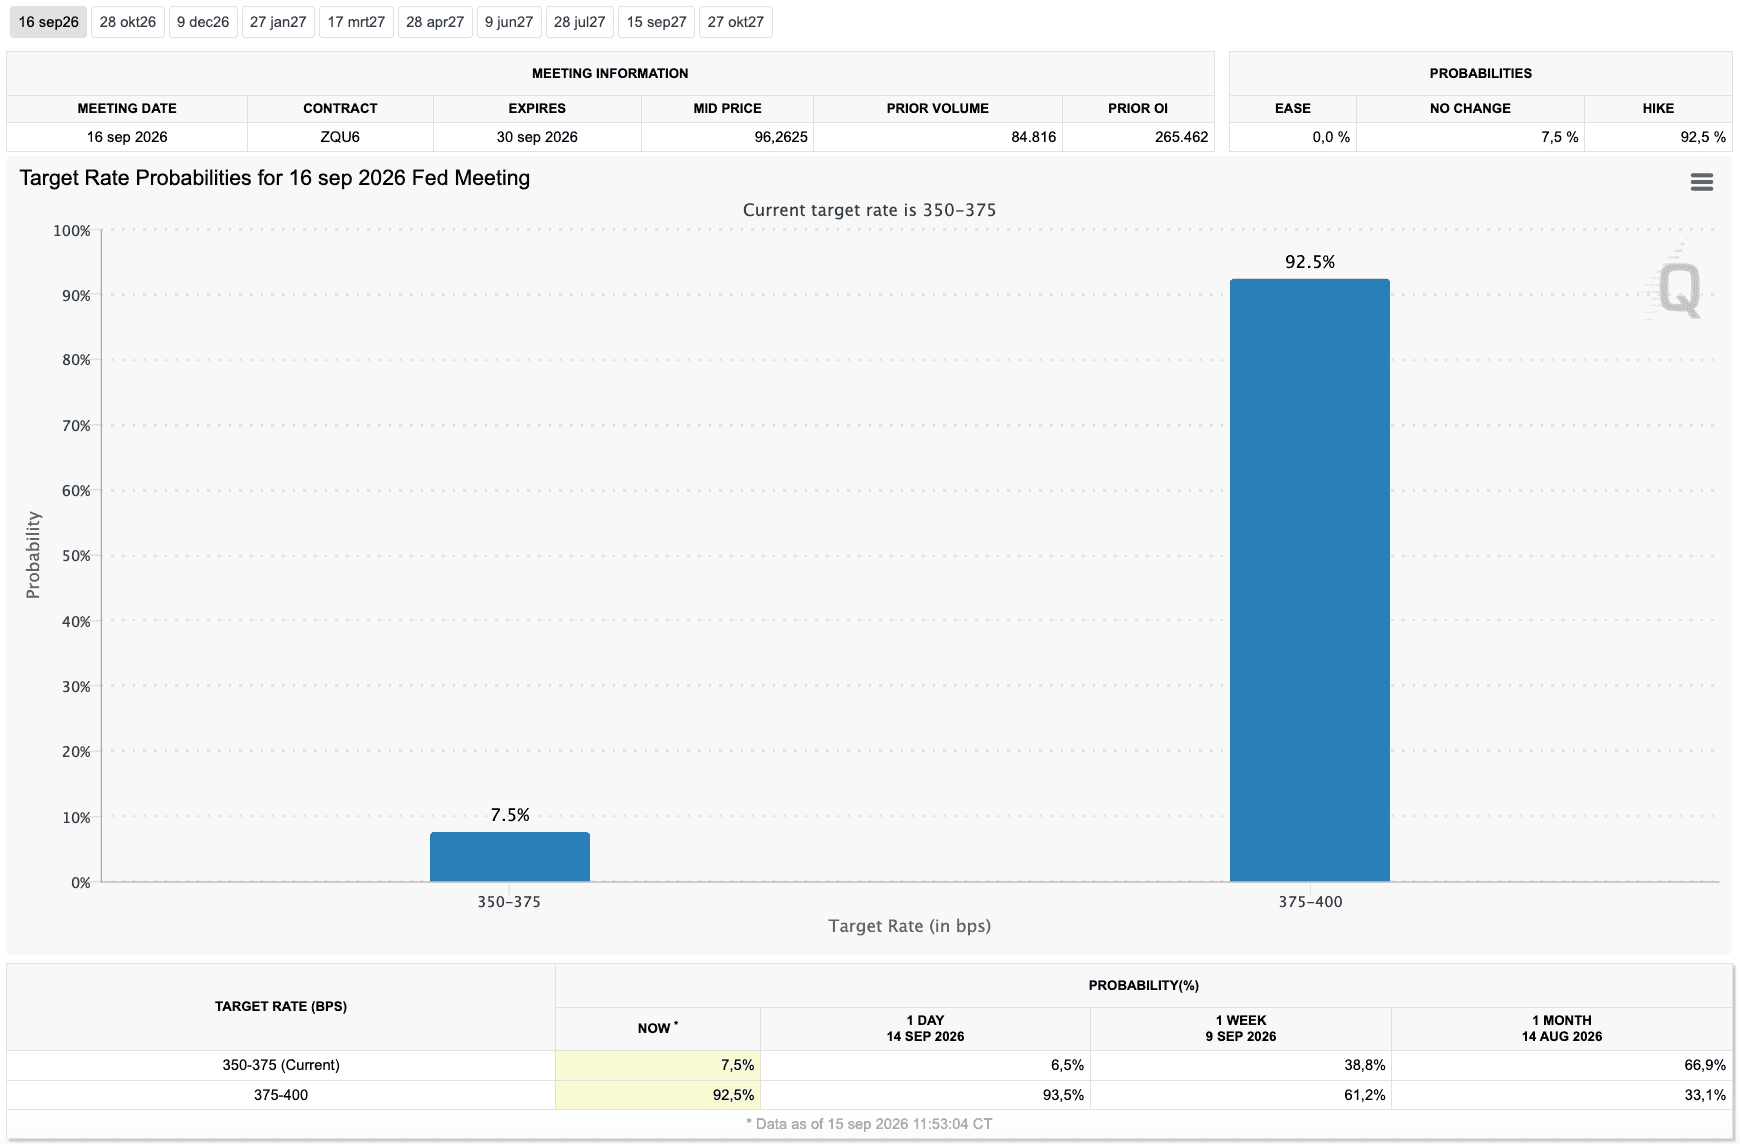Screen dimensions: 1740x1144
Task: Select the 27 okt27 meeting tab
Action: click(736, 22)
